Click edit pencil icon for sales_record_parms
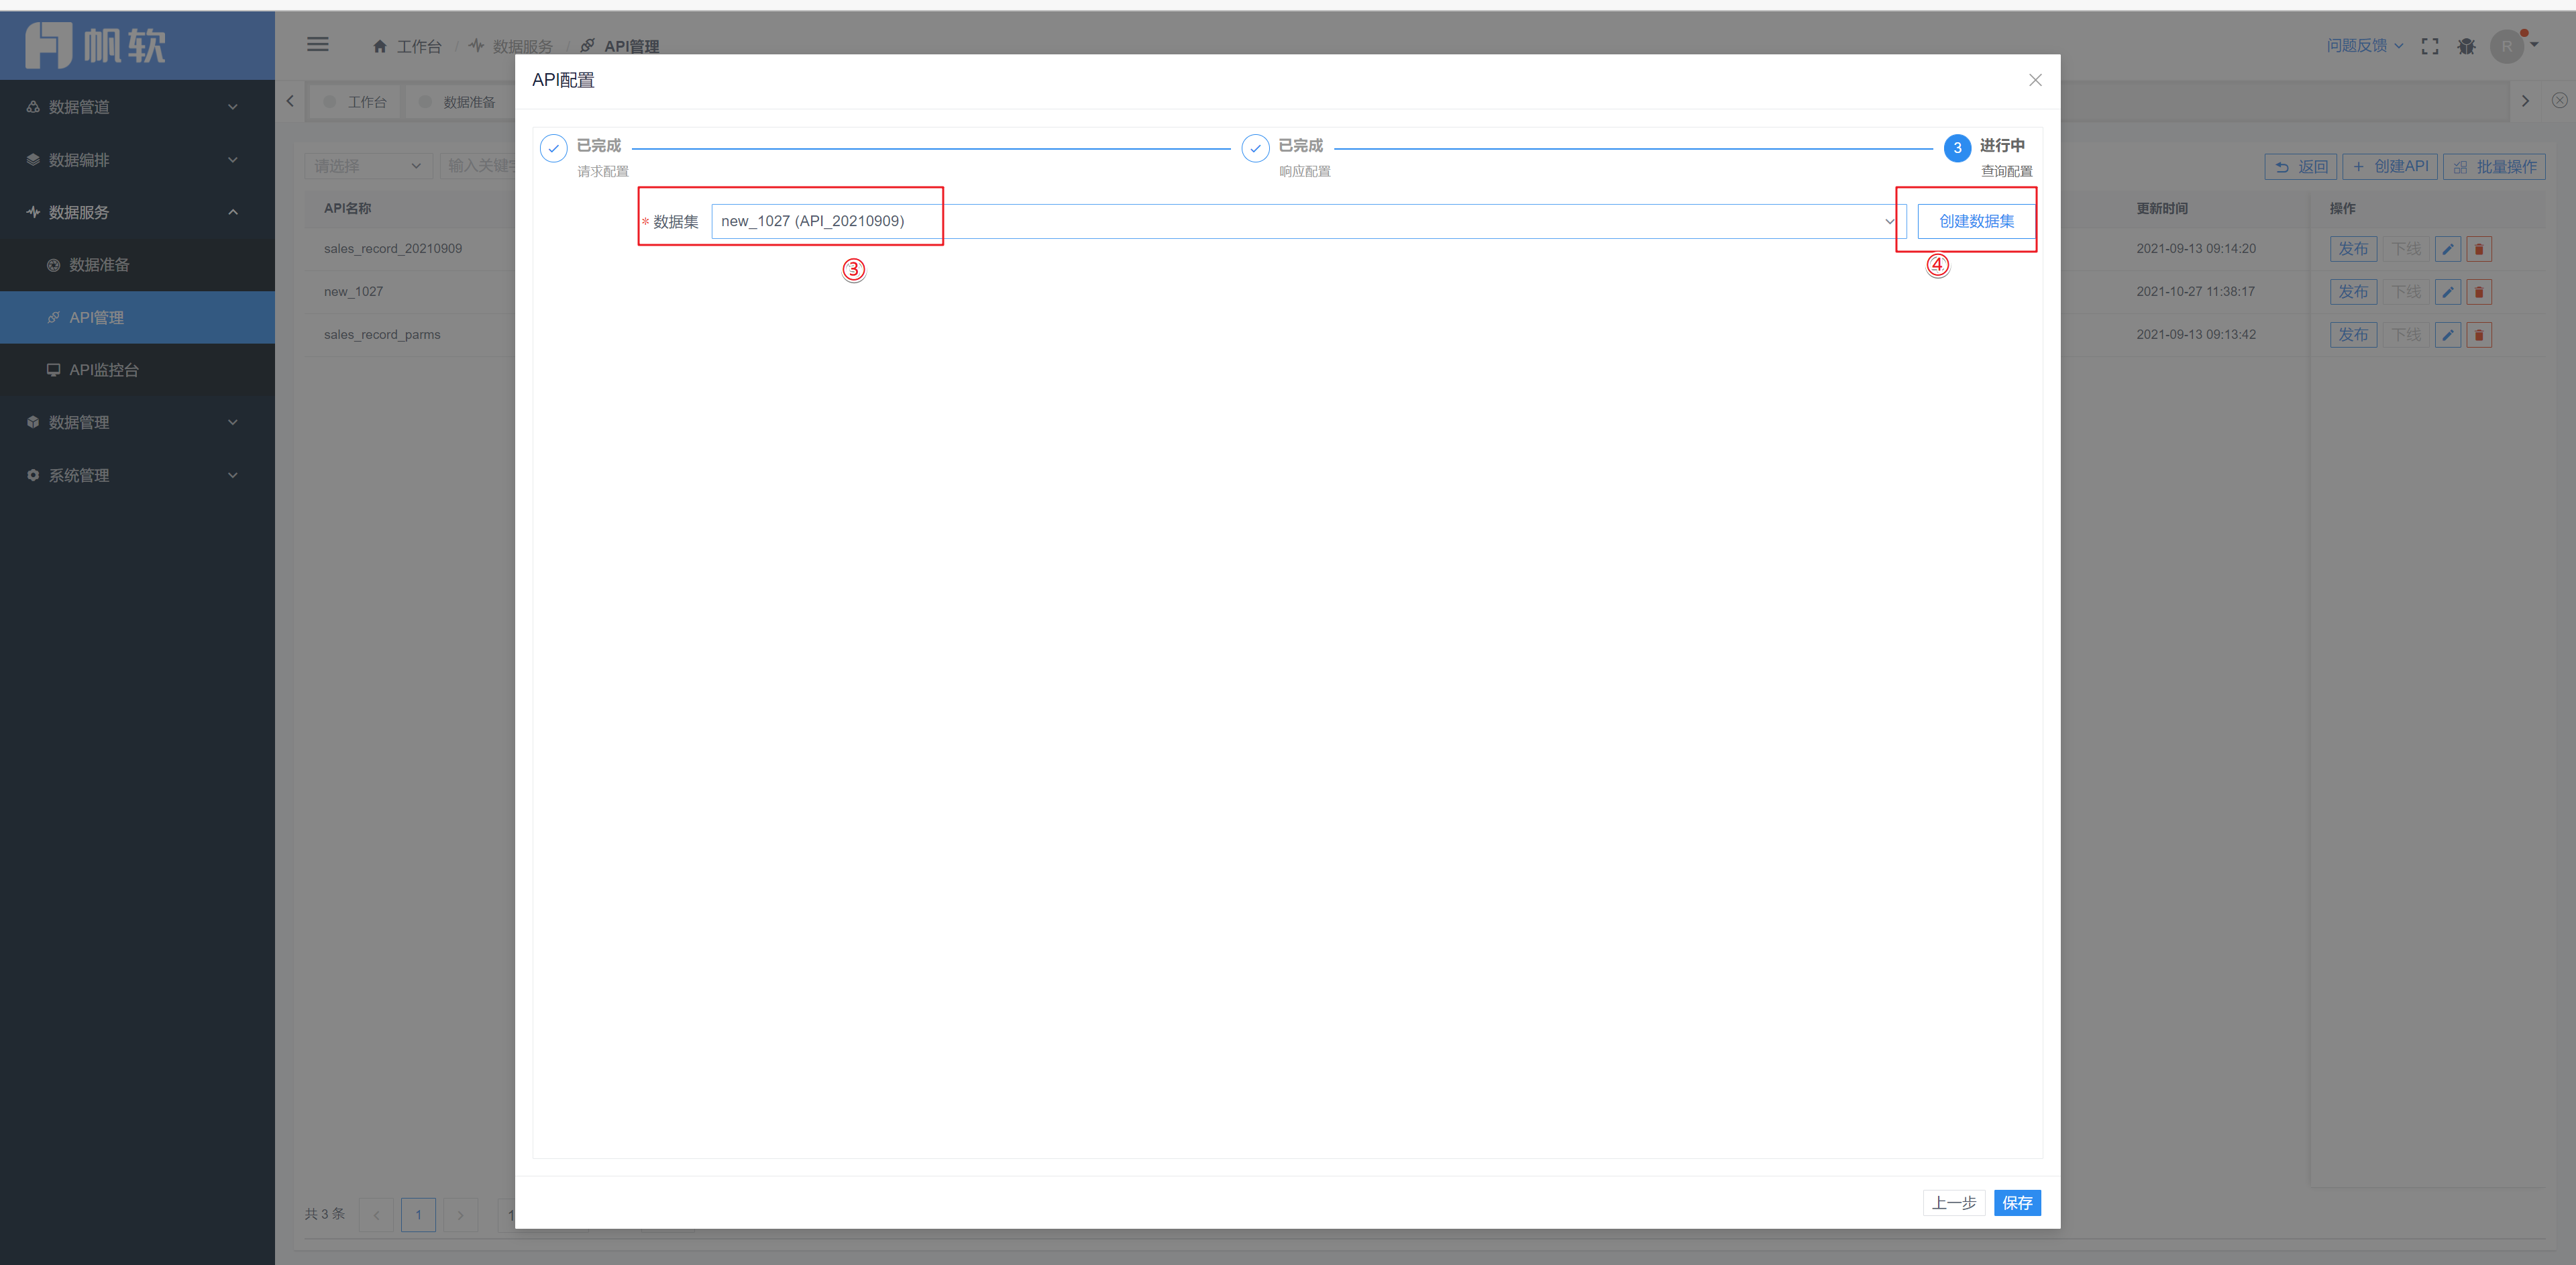The image size is (2576, 1265). [2447, 335]
